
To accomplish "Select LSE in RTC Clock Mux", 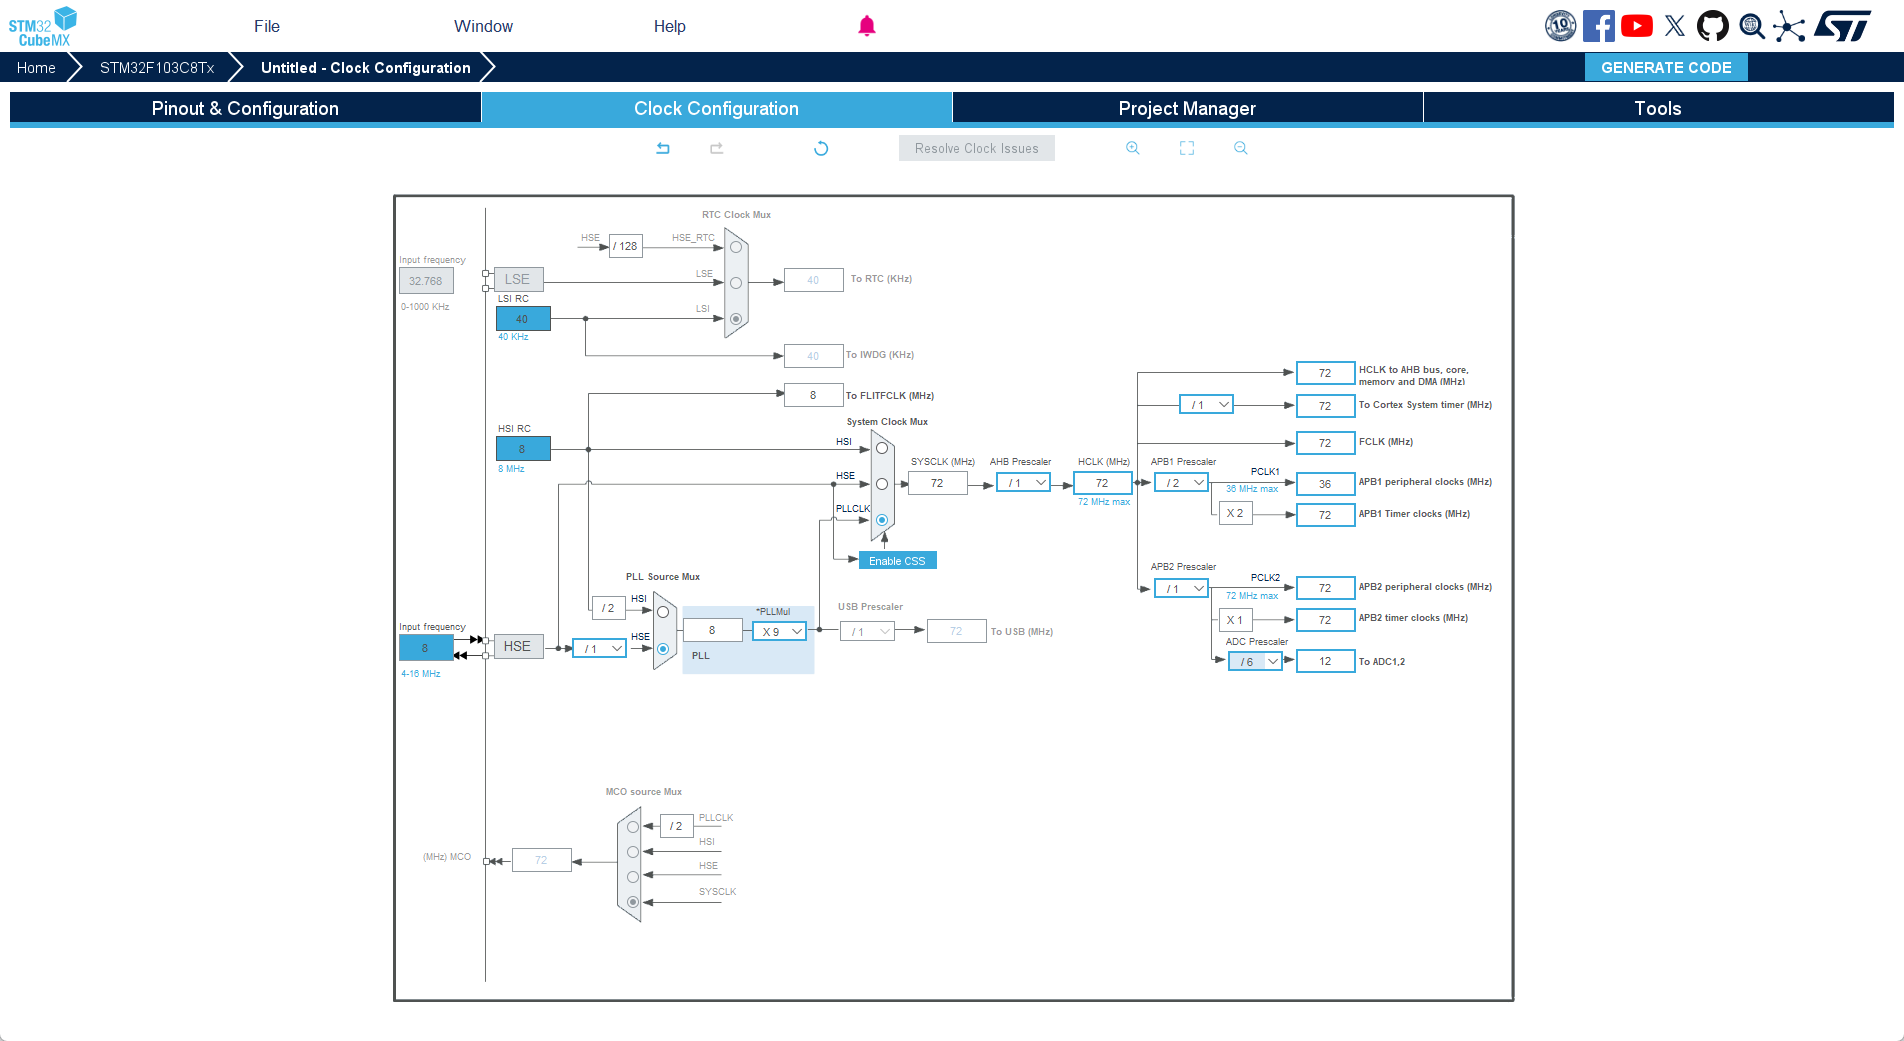I will pyautogui.click(x=736, y=283).
